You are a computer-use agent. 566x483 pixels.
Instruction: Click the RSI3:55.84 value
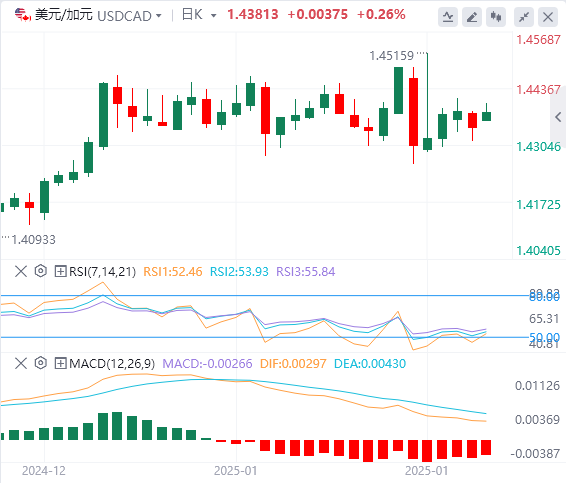point(306,271)
